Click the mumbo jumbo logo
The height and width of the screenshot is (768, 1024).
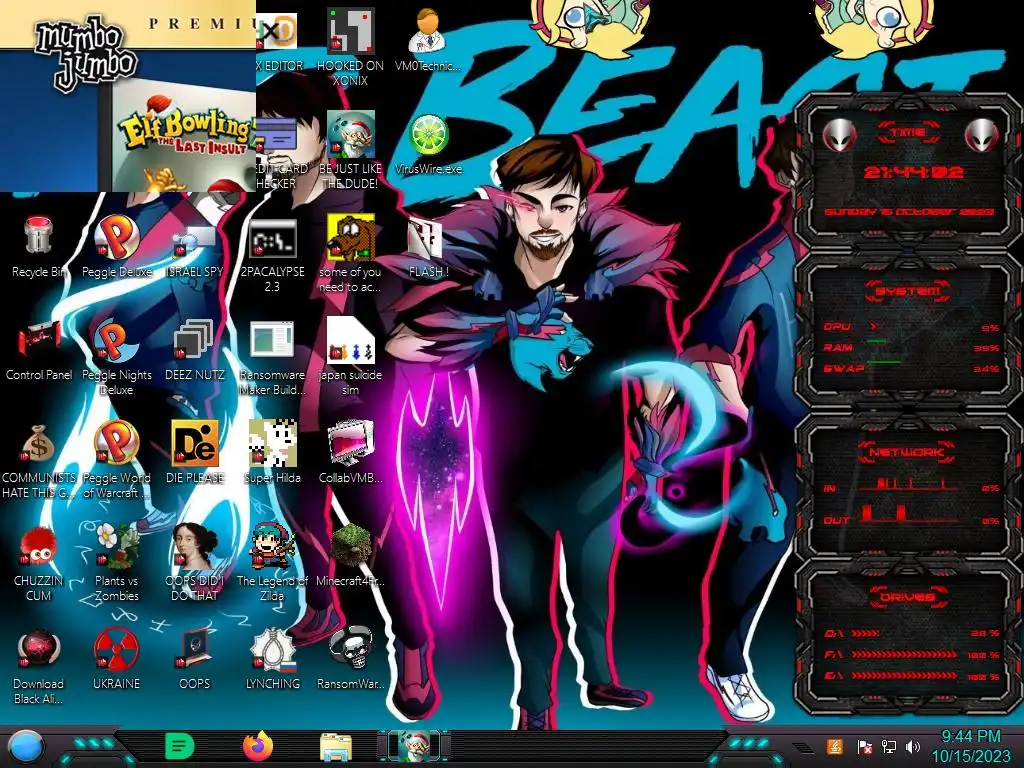(x=86, y=53)
